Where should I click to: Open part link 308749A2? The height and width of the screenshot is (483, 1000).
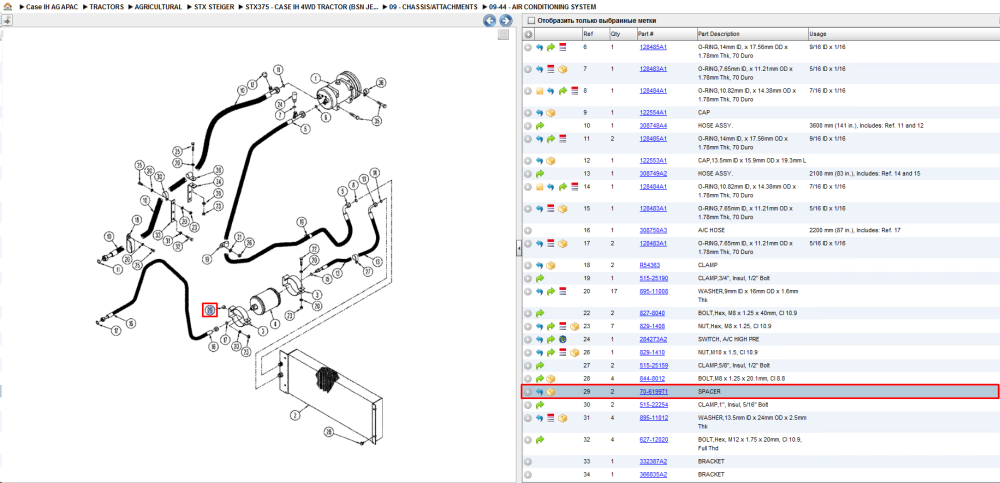(x=653, y=174)
